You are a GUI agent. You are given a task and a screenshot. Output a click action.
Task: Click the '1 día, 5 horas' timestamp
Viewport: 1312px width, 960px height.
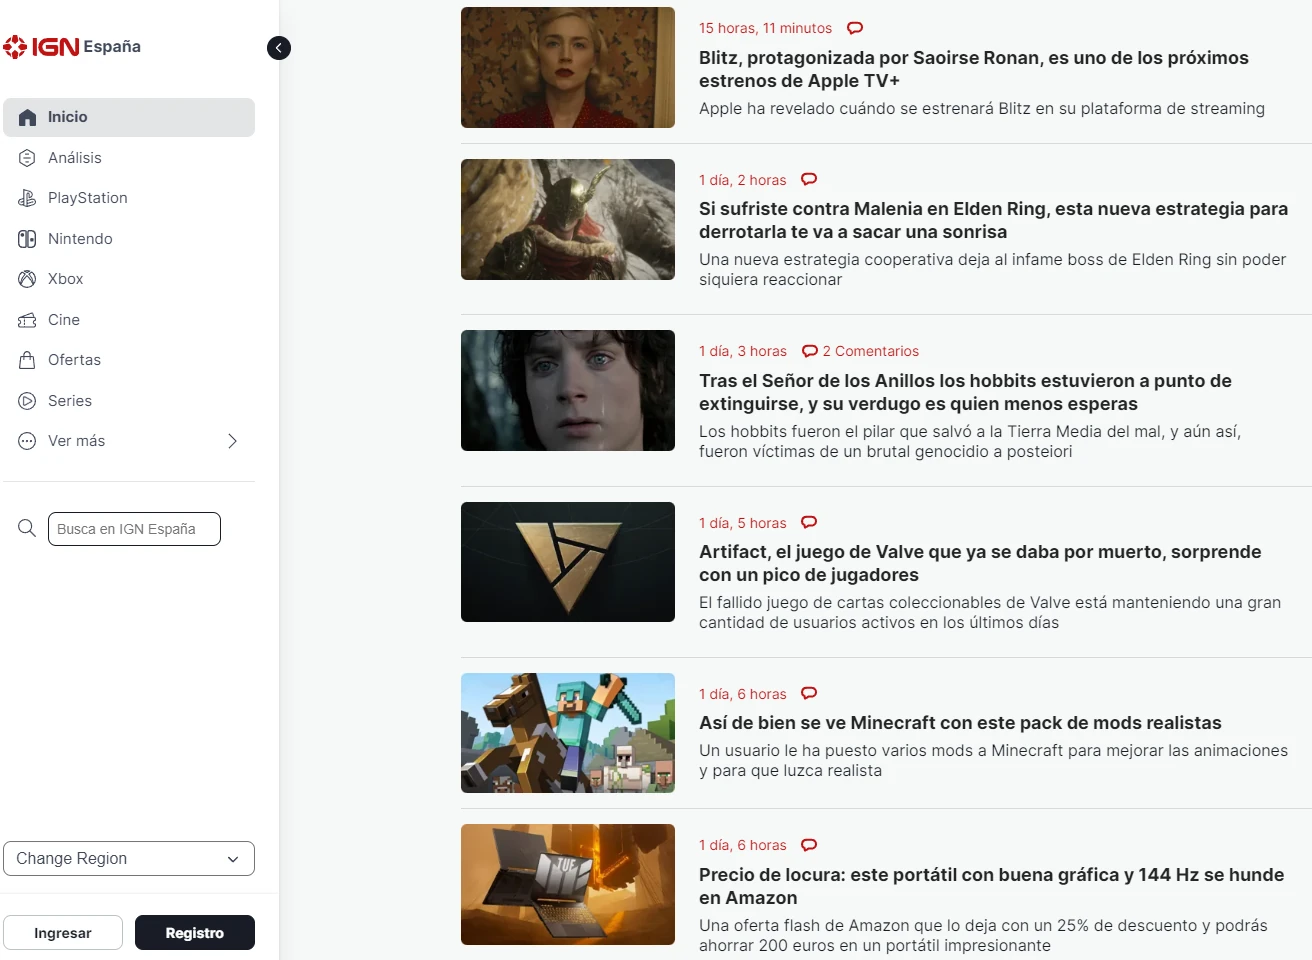(743, 523)
